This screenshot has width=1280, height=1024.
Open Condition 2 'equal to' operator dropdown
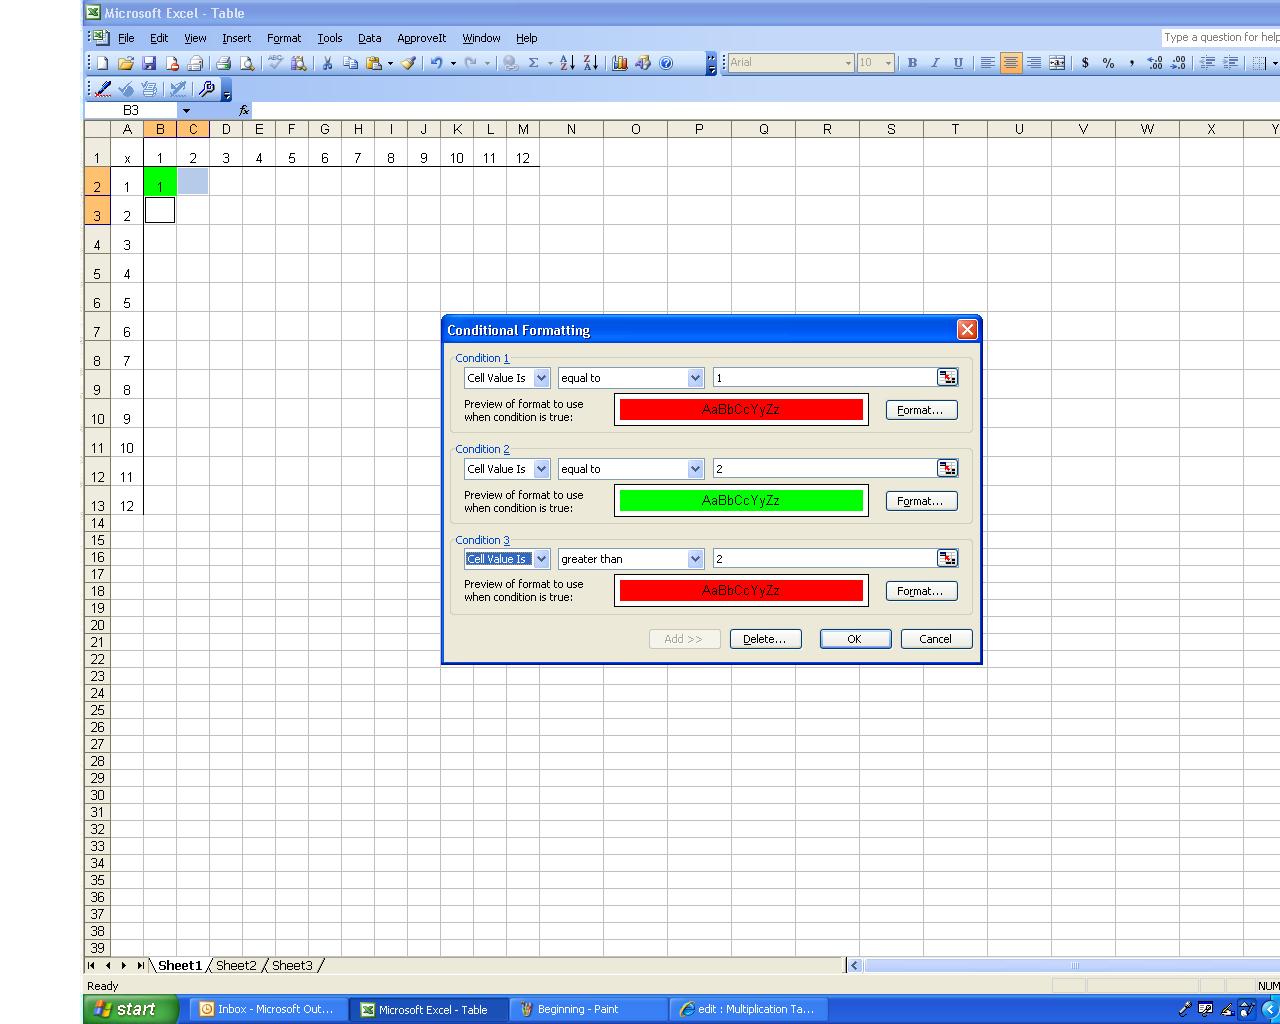(695, 469)
